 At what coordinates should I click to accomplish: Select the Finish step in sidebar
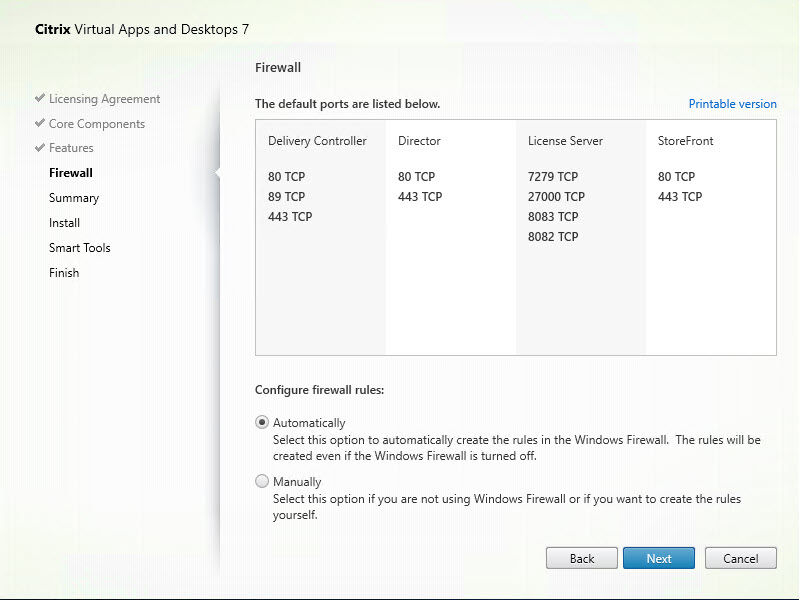pyautogui.click(x=64, y=273)
